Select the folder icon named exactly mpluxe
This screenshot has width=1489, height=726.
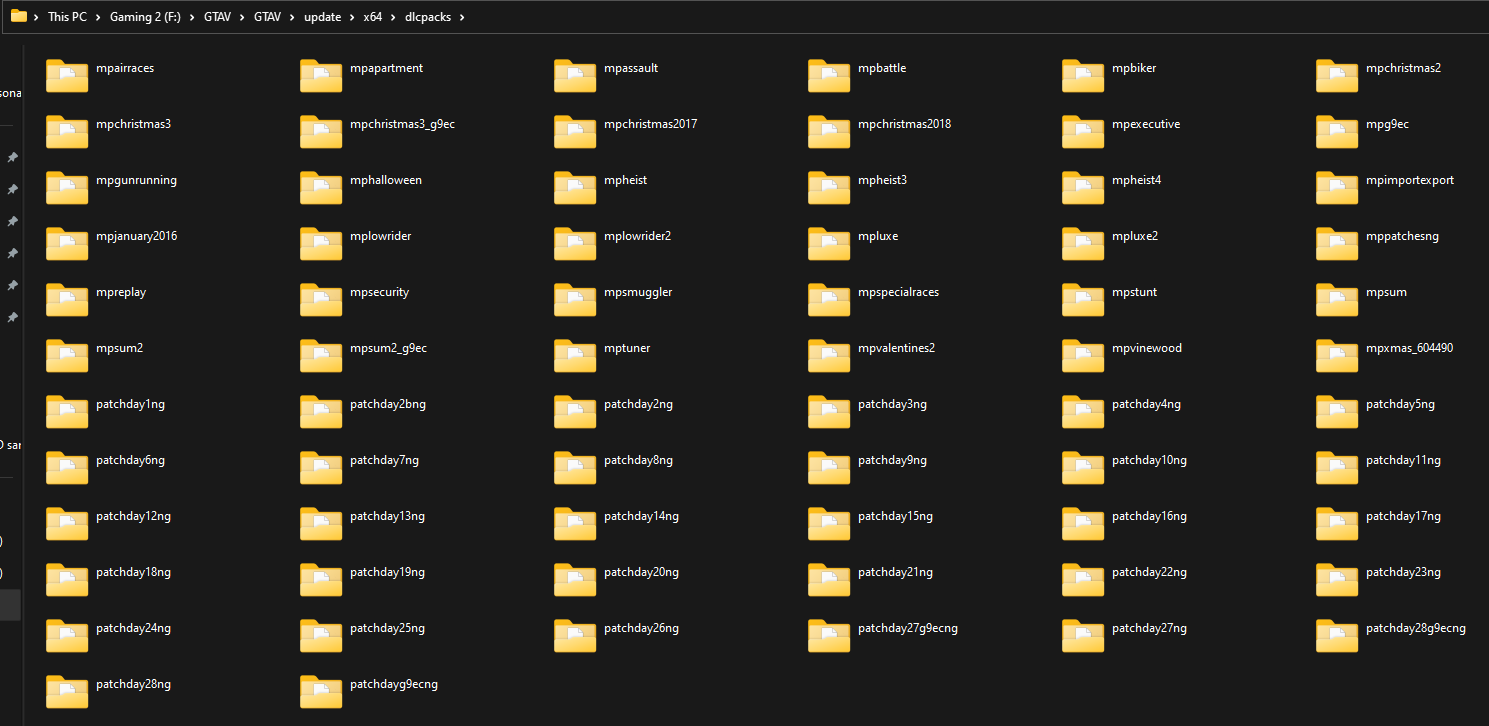point(829,243)
